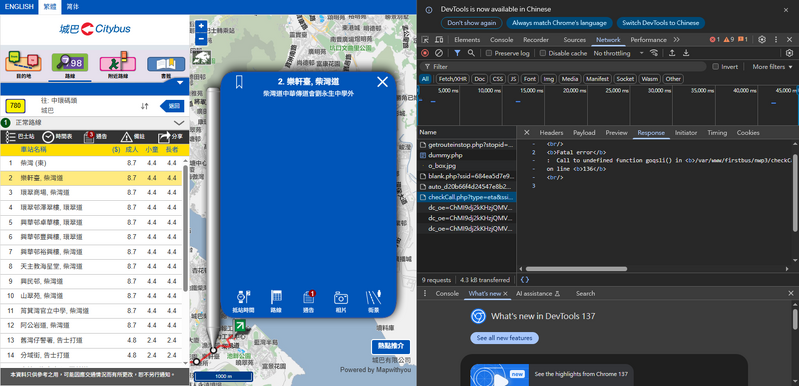Filter requests by Doc type
The image size is (799, 386).
coord(480,79)
